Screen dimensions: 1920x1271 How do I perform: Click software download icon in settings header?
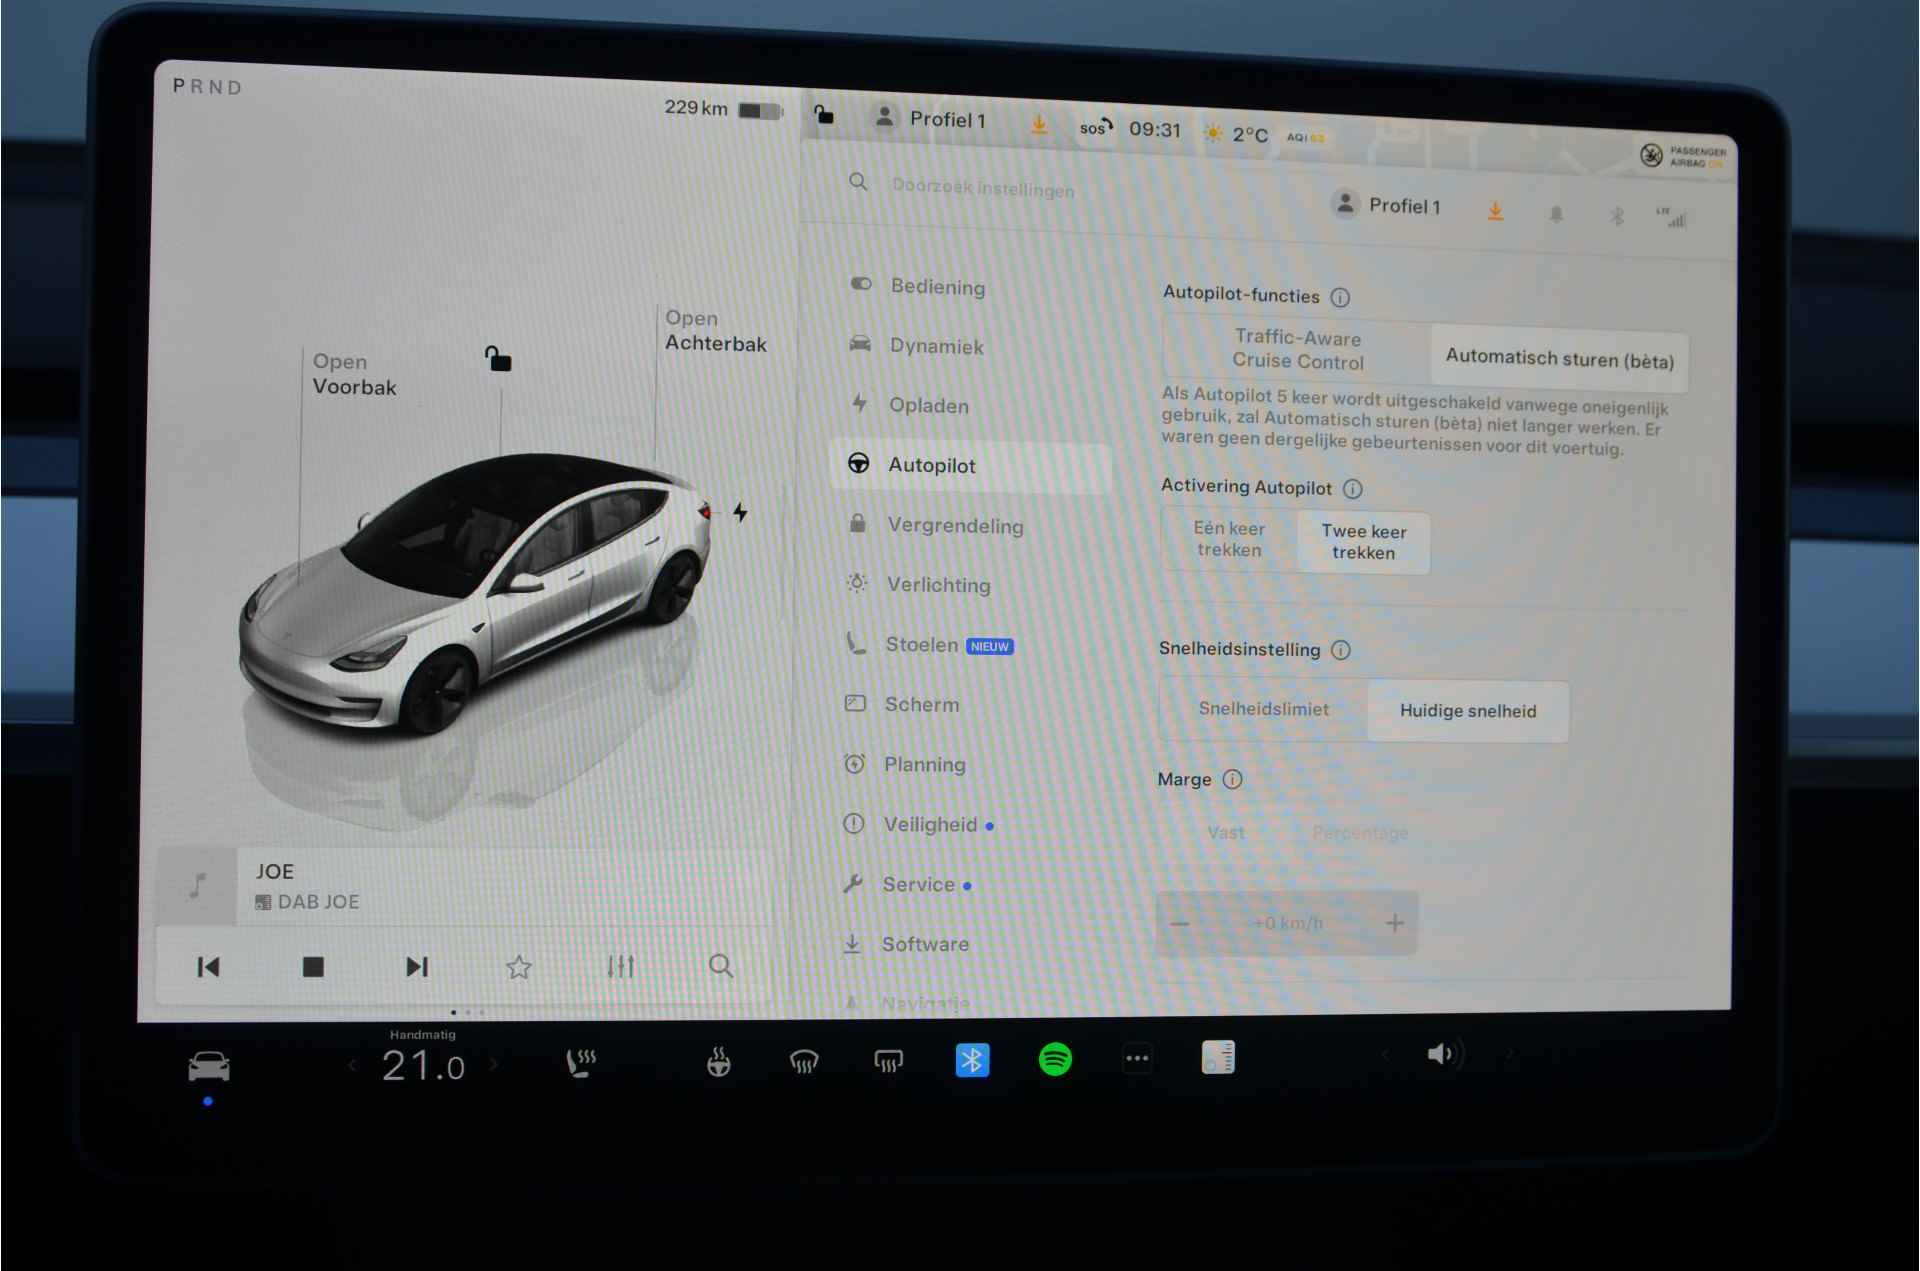coord(1495,211)
